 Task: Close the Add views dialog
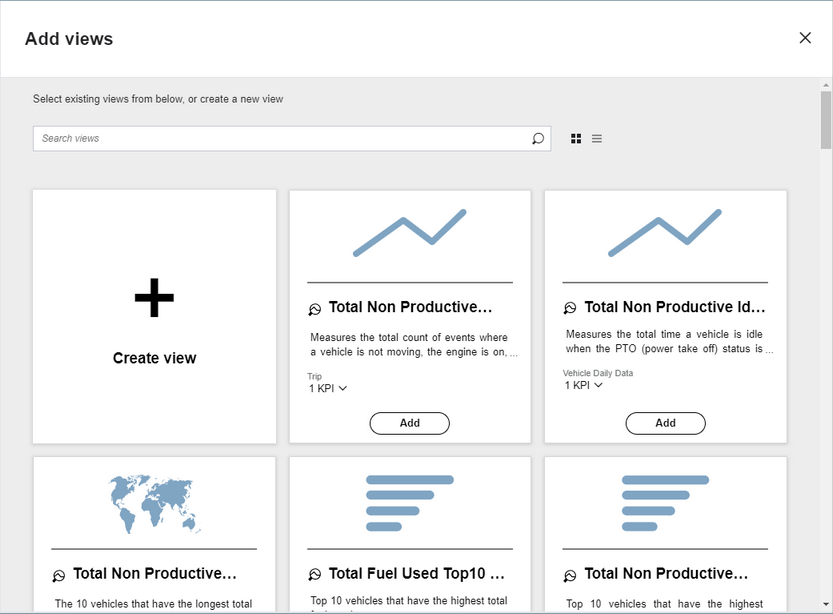(805, 38)
